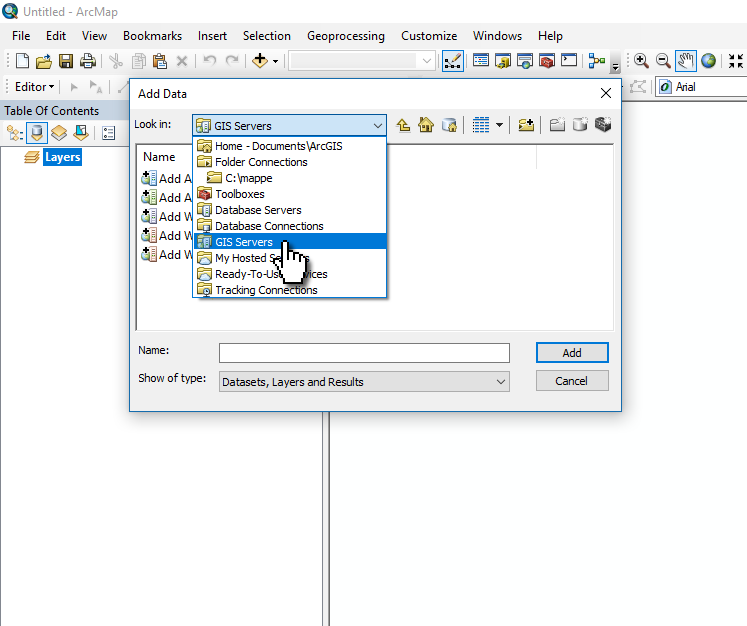
Task: Collapse the Look in dropdown arrow
Action: tap(378, 126)
